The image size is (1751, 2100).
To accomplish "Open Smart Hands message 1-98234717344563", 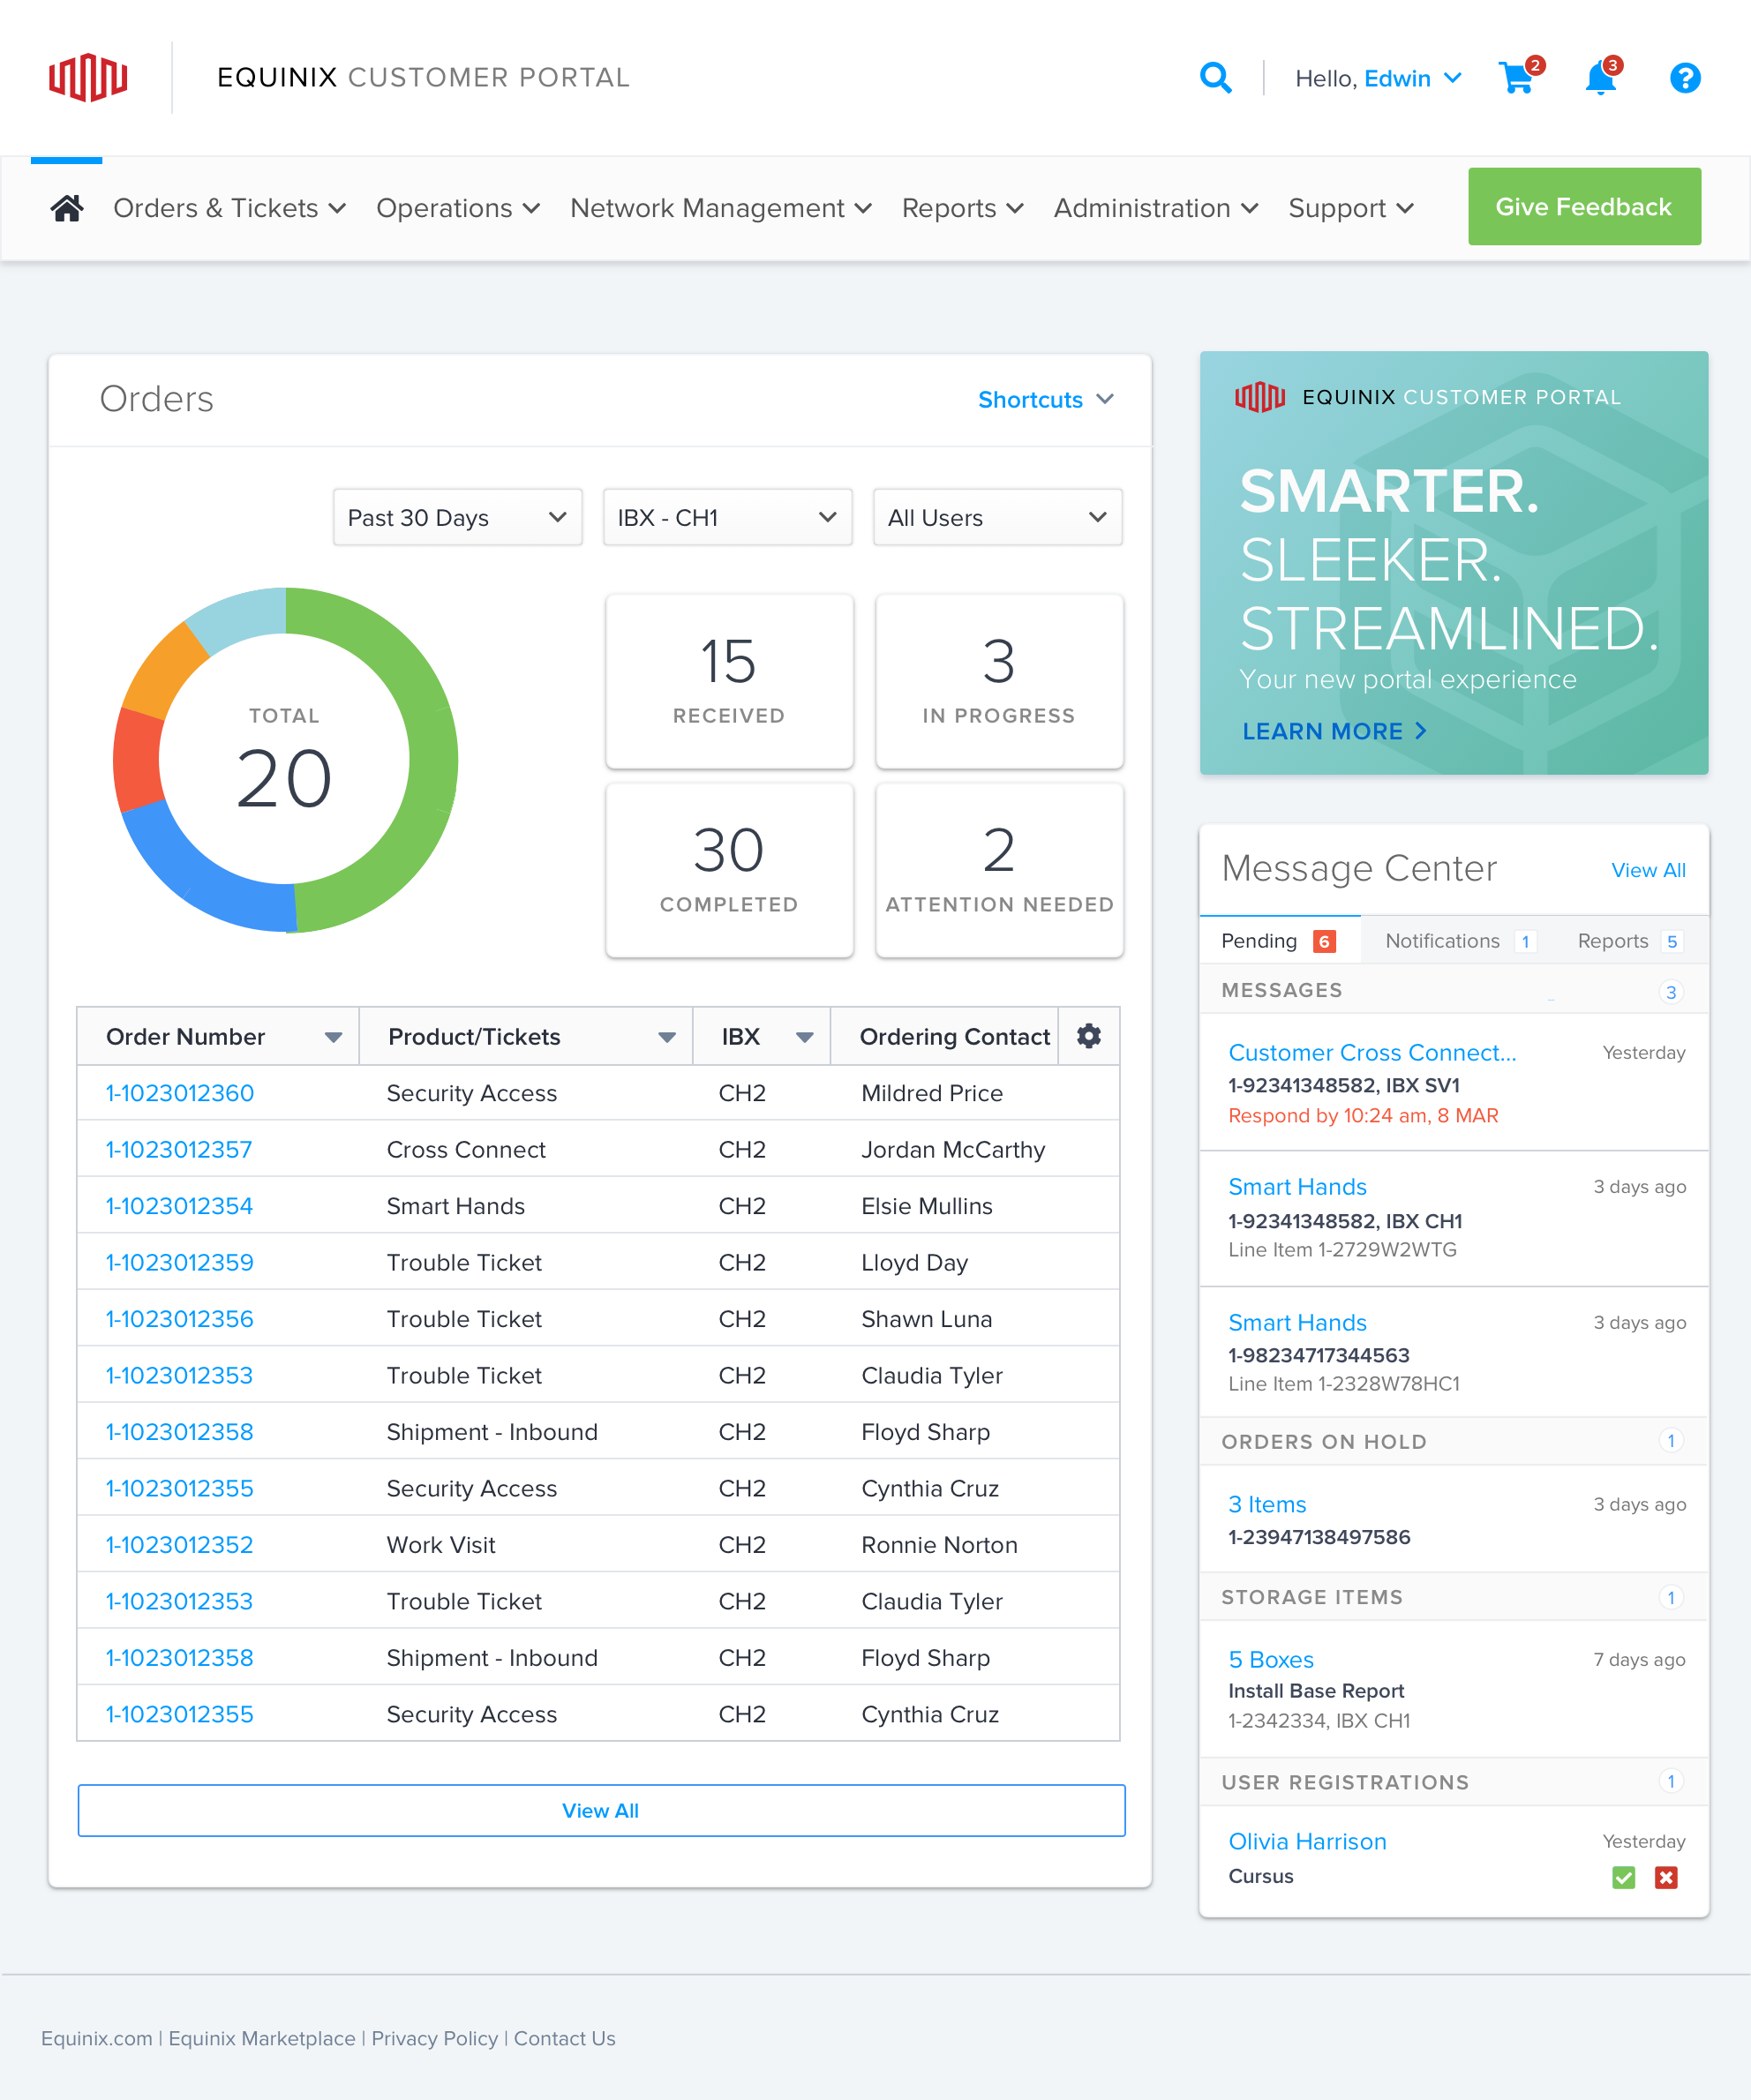I will click(1297, 1322).
